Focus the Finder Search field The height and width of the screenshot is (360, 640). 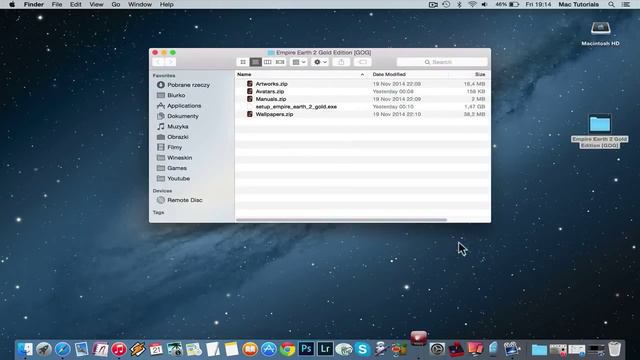tap(442, 62)
